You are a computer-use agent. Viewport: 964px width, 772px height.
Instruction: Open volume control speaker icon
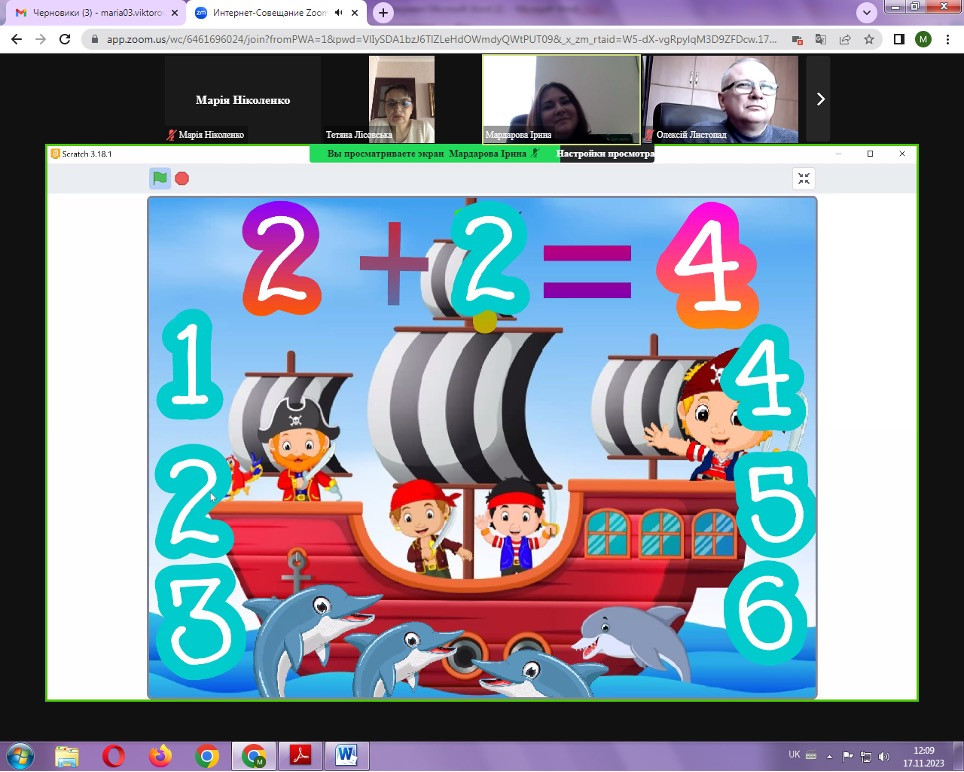884,757
